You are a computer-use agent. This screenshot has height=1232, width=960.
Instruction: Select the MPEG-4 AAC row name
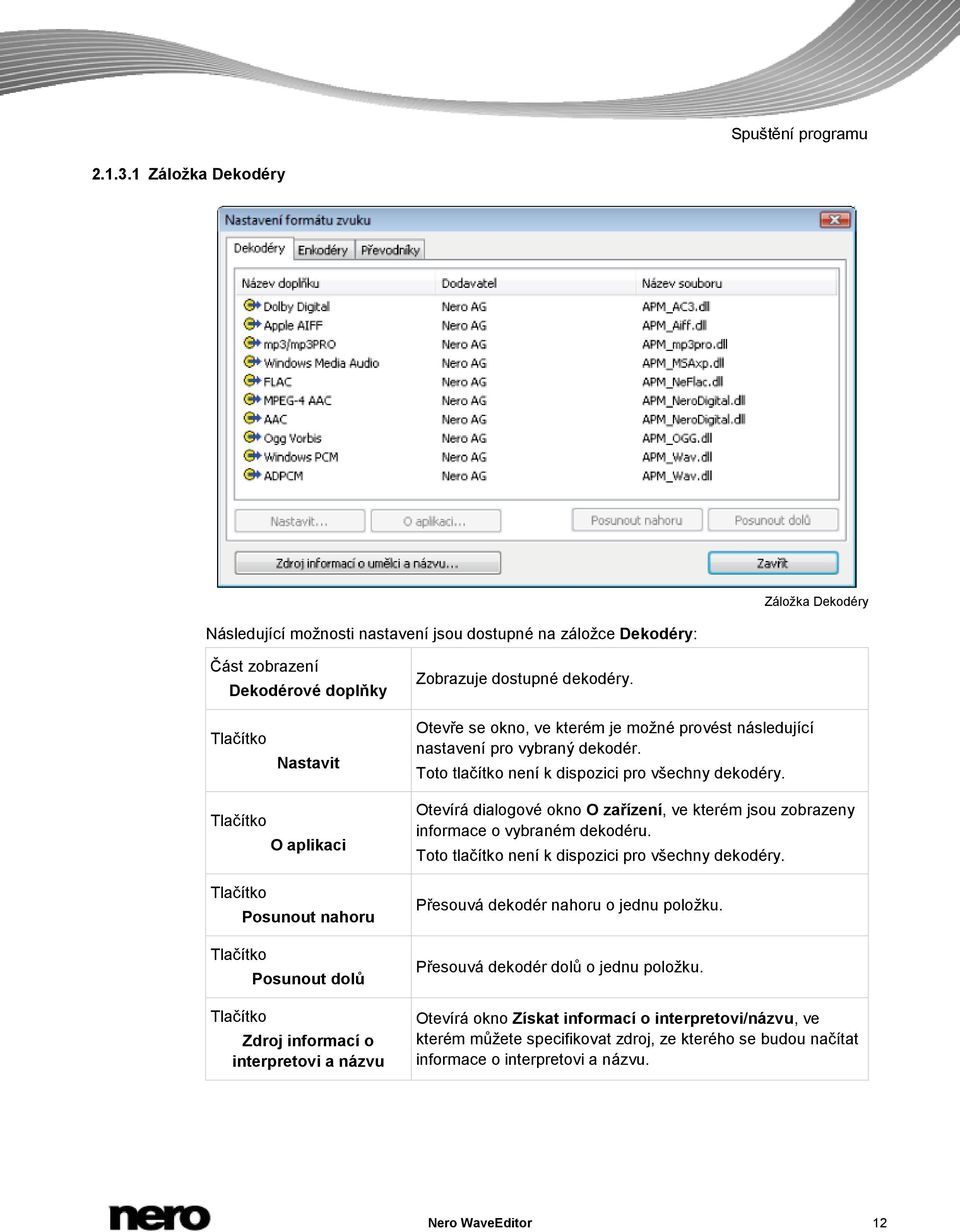pos(297,401)
